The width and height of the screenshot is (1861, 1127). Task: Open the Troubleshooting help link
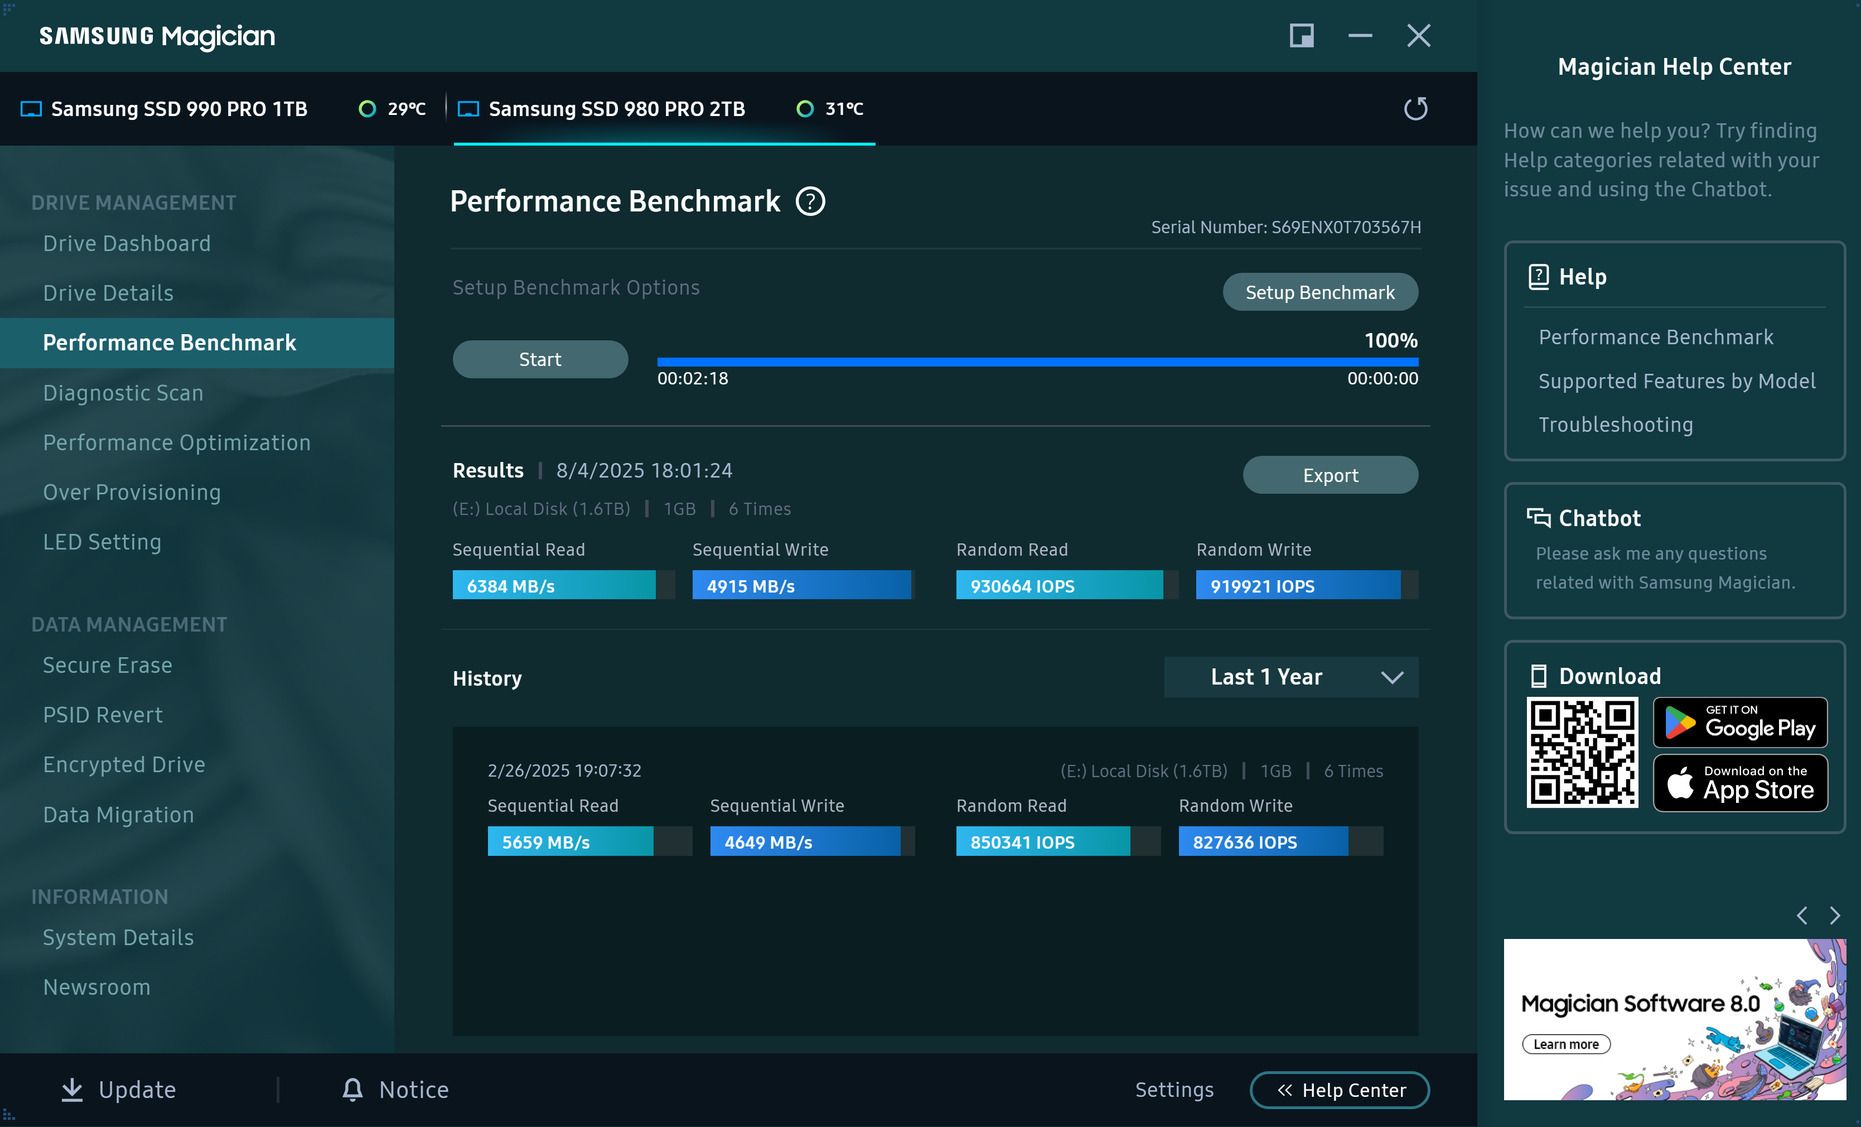pyautogui.click(x=1615, y=425)
